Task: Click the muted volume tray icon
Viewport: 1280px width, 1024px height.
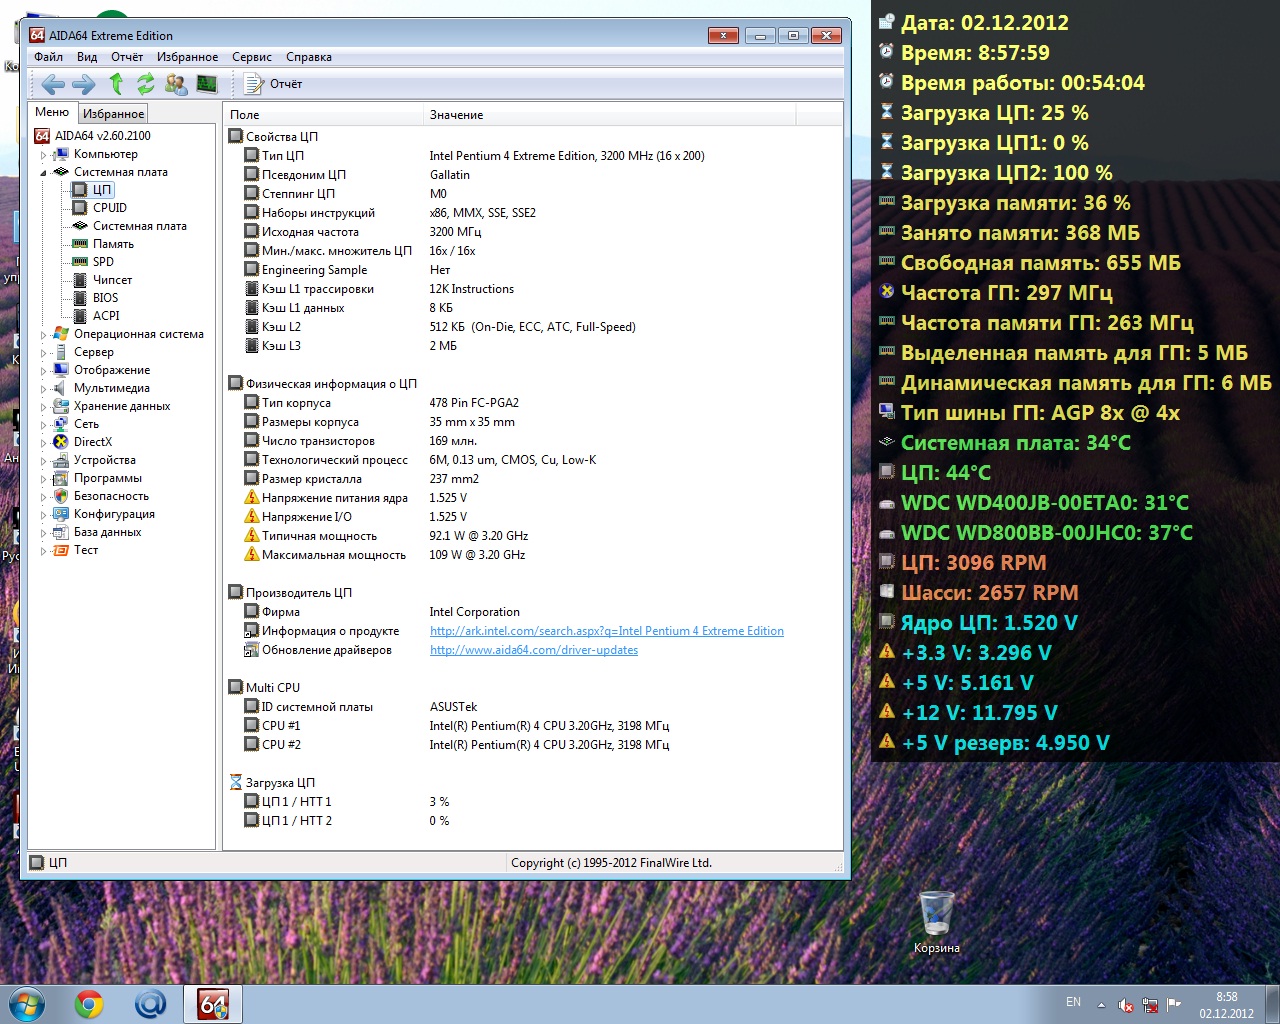Action: point(1125,1005)
